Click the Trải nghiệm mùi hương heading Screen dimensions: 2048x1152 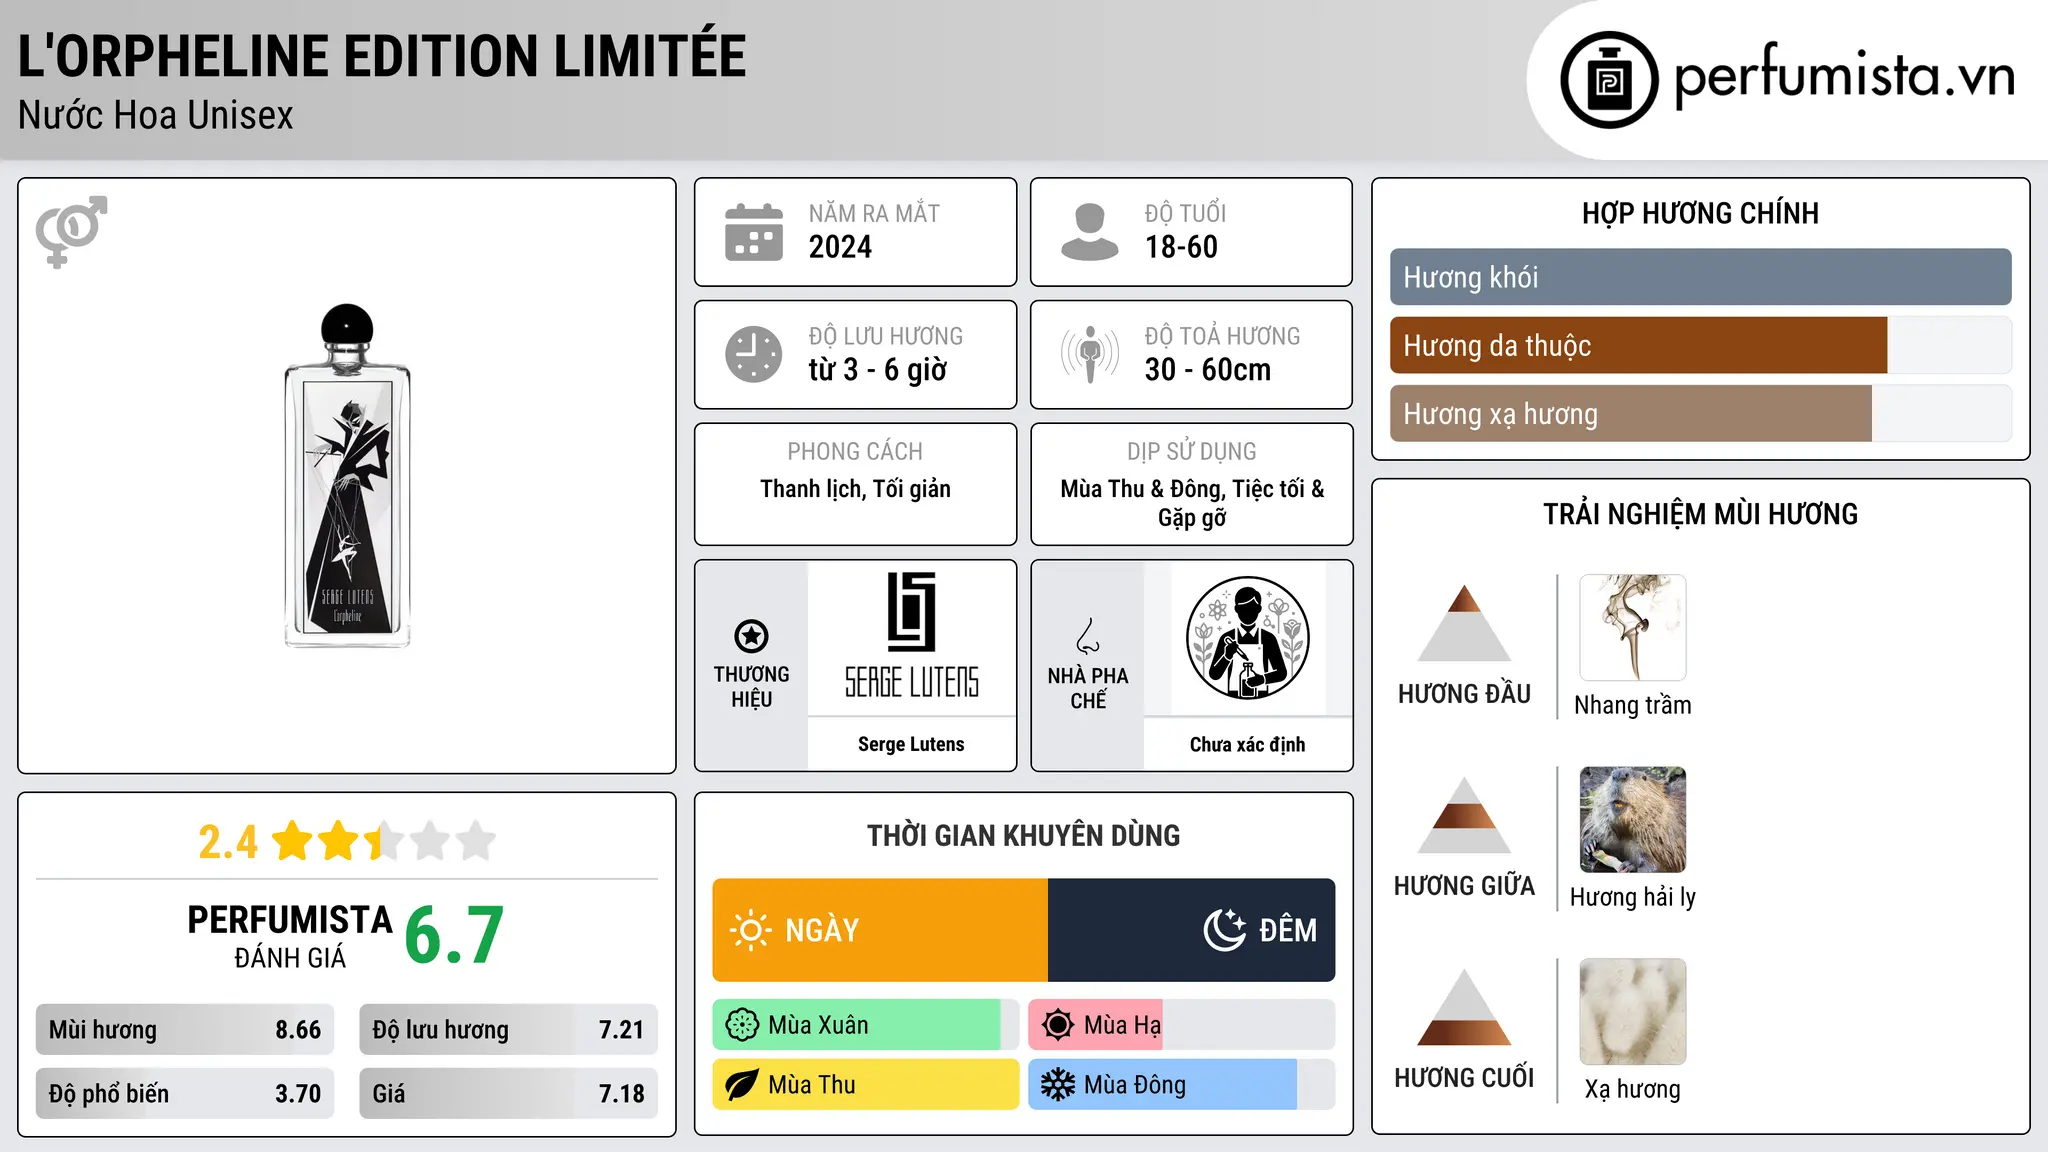pyautogui.click(x=1700, y=514)
